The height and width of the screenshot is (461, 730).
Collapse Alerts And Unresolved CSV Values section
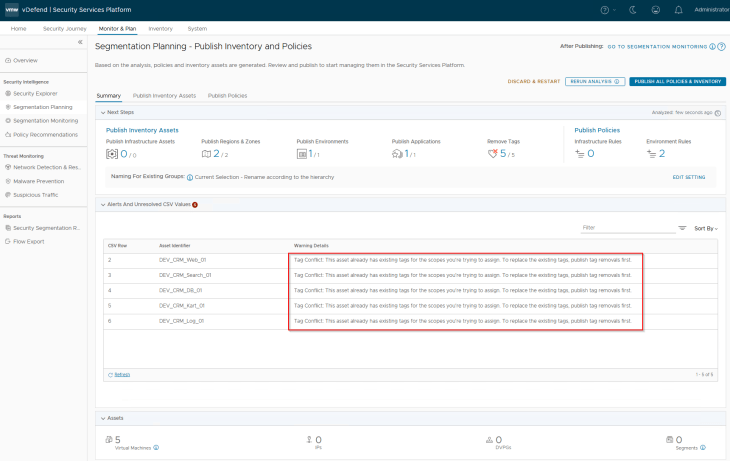tap(100, 204)
